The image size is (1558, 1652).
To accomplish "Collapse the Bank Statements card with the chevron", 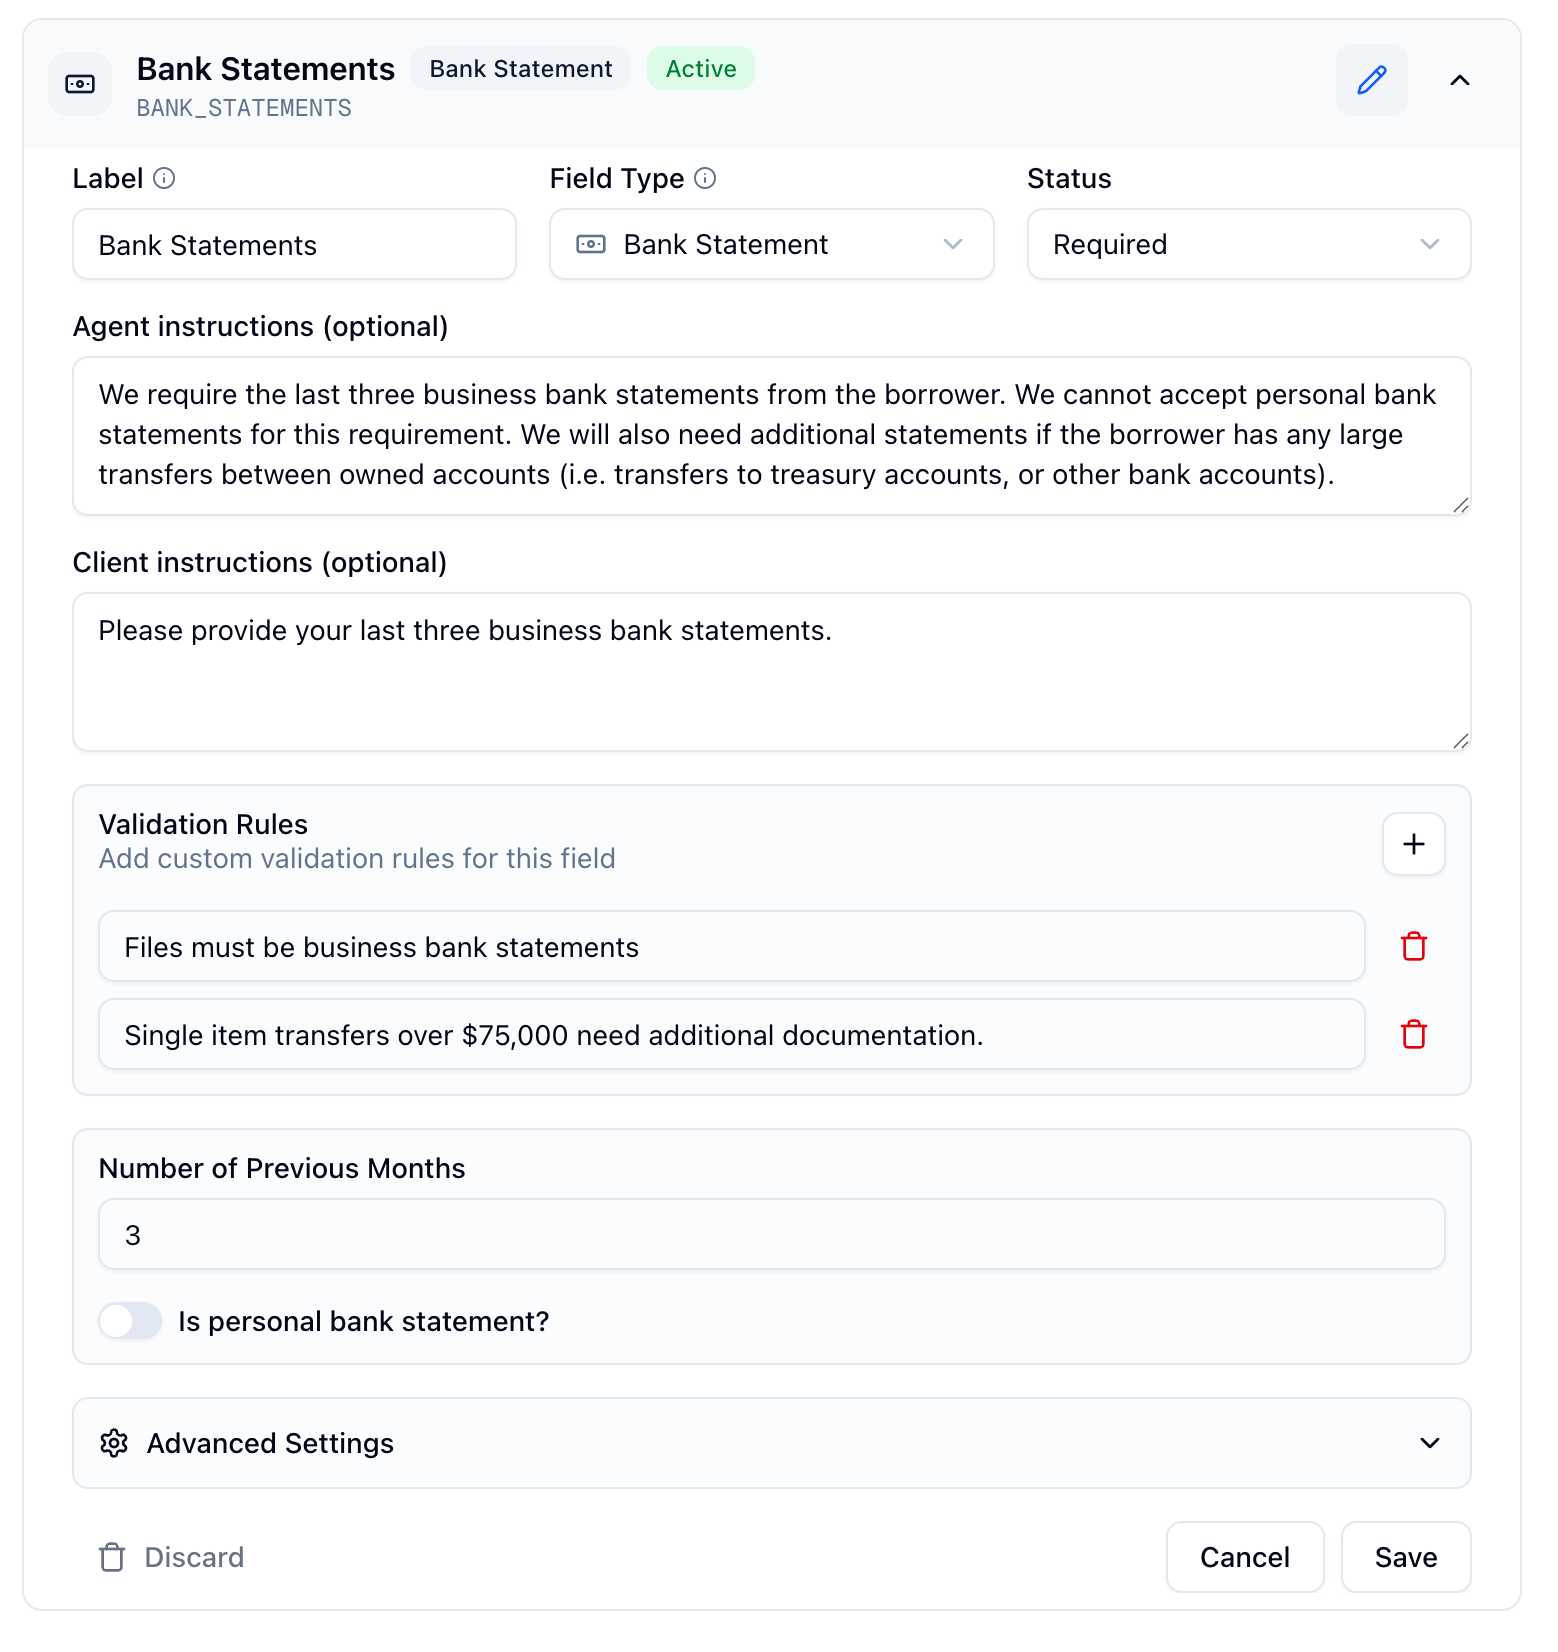I will 1460,81.
